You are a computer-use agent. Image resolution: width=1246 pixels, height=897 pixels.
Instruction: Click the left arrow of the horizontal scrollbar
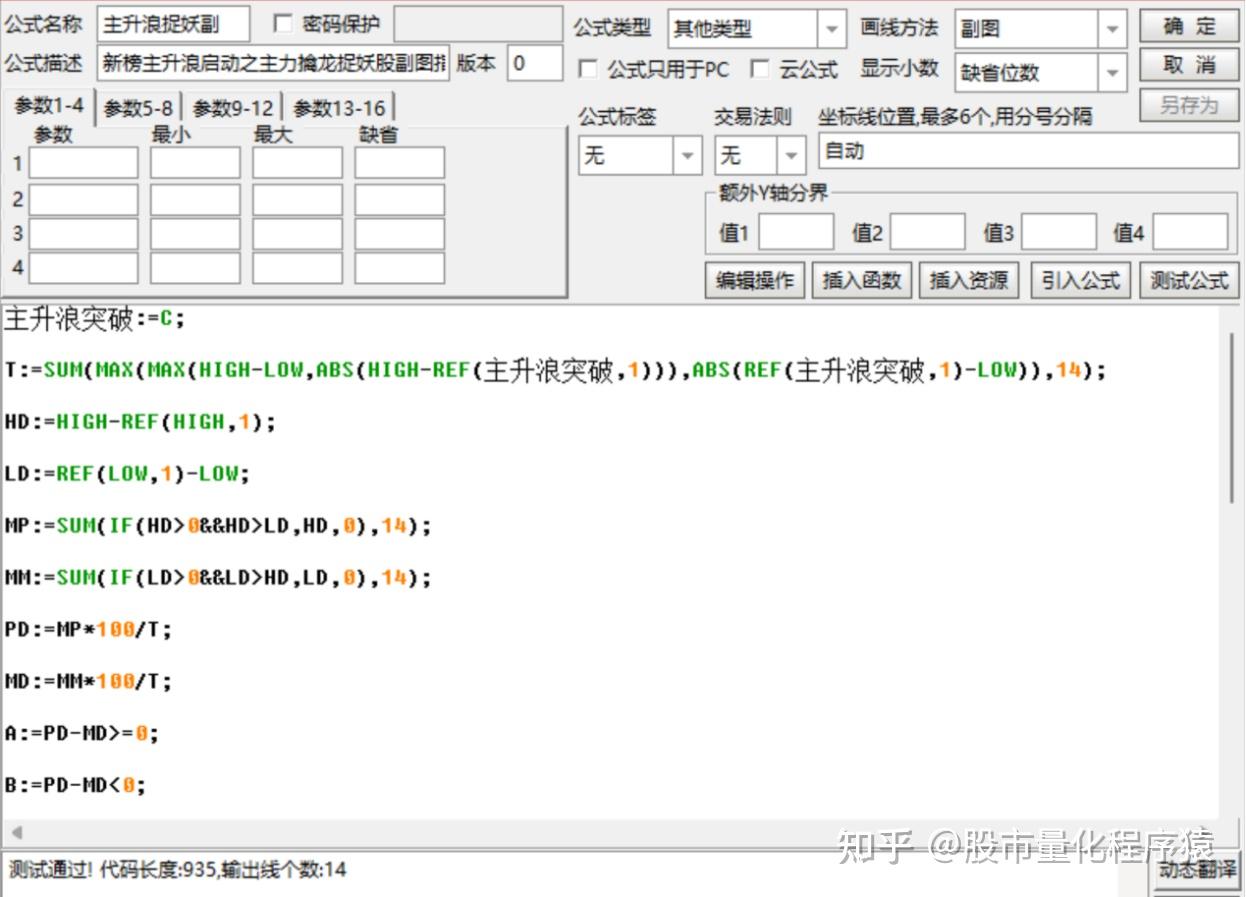point(16,833)
